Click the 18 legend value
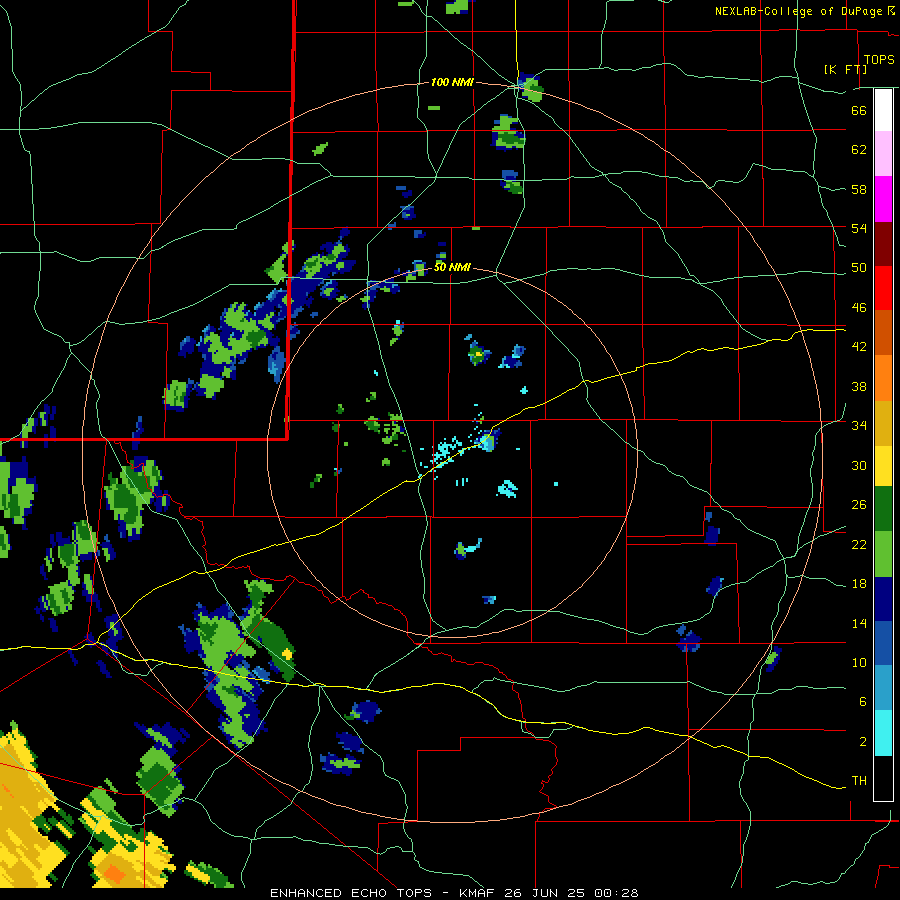Image resolution: width=900 pixels, height=900 pixels. 859,584
